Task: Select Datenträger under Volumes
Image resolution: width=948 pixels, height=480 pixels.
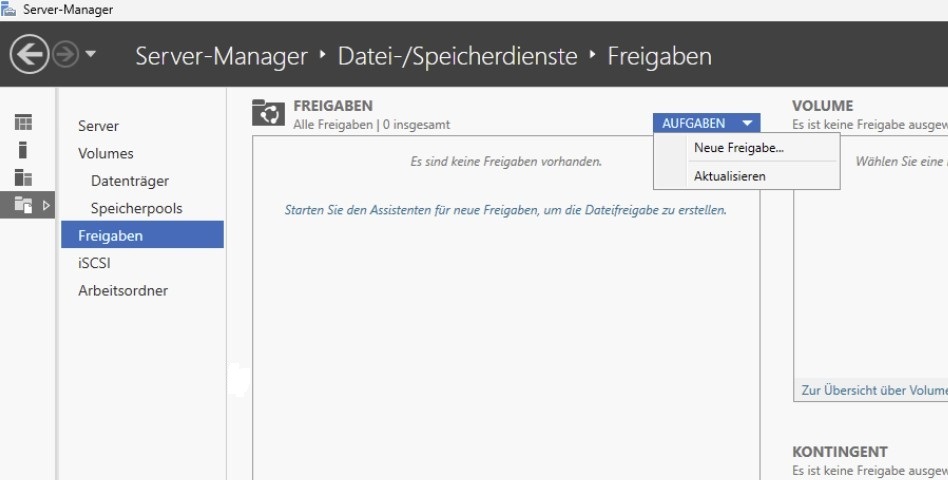Action: coord(129,181)
